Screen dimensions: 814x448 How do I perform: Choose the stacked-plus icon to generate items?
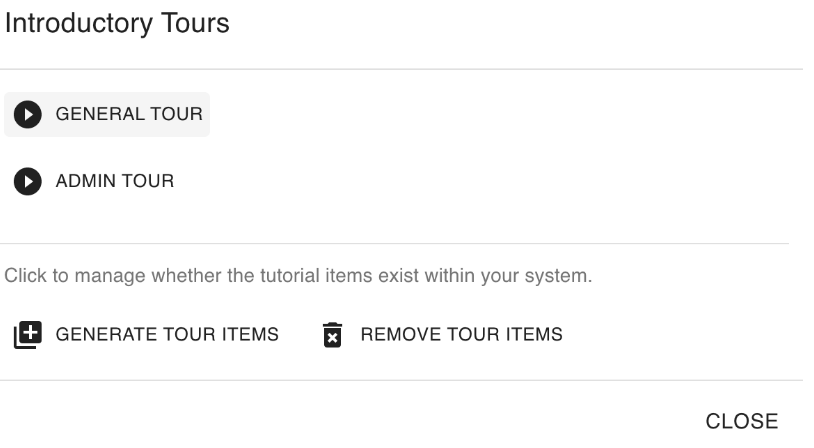tap(27, 335)
